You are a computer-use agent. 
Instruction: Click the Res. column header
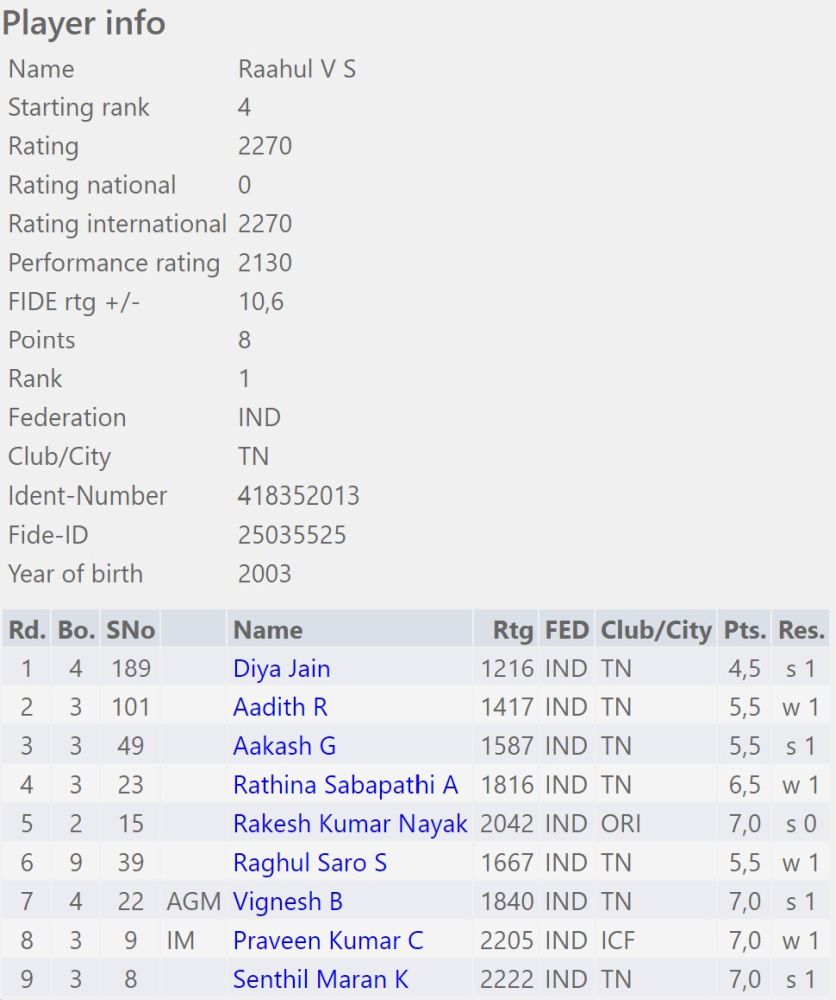pos(801,630)
